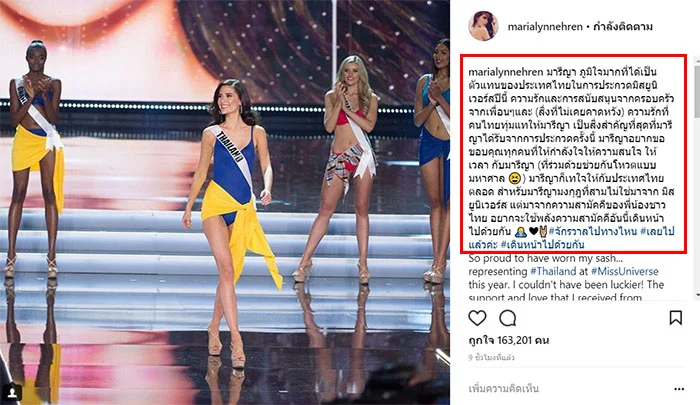Open the #จักรวาลไปทางไหน hashtag
The image size is (700, 405).
point(593,231)
